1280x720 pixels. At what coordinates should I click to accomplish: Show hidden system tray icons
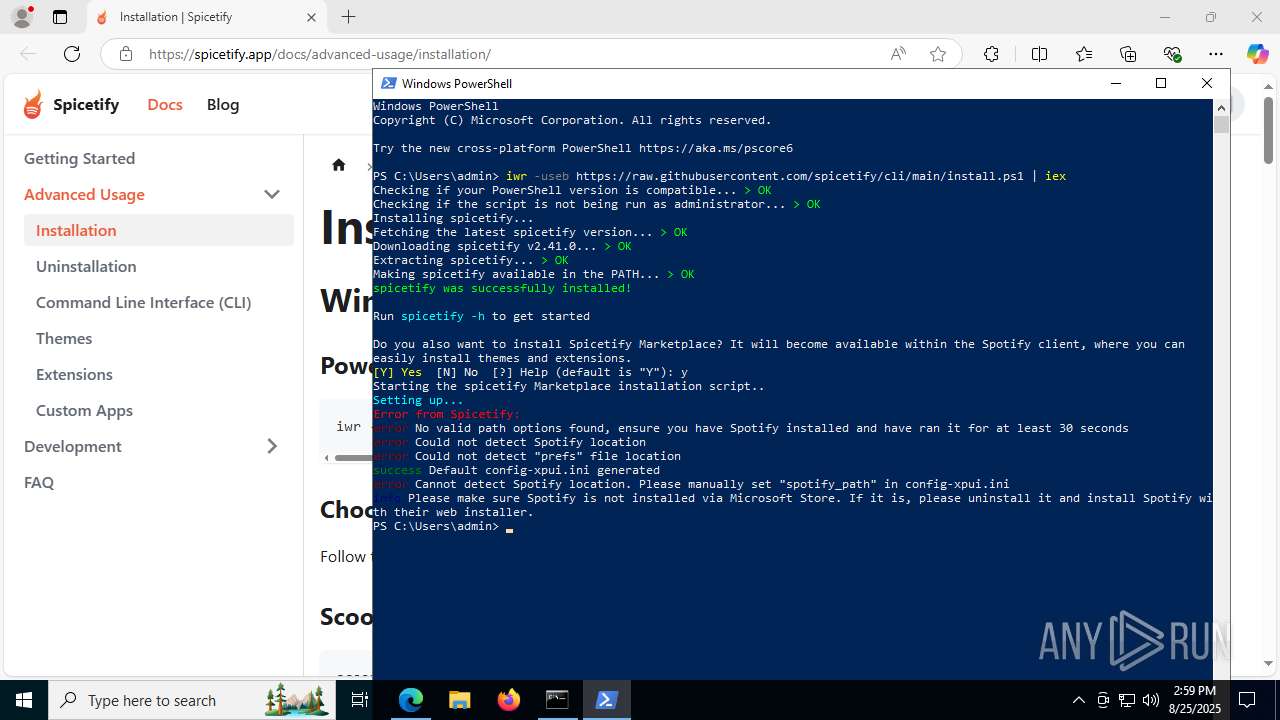coord(1078,700)
